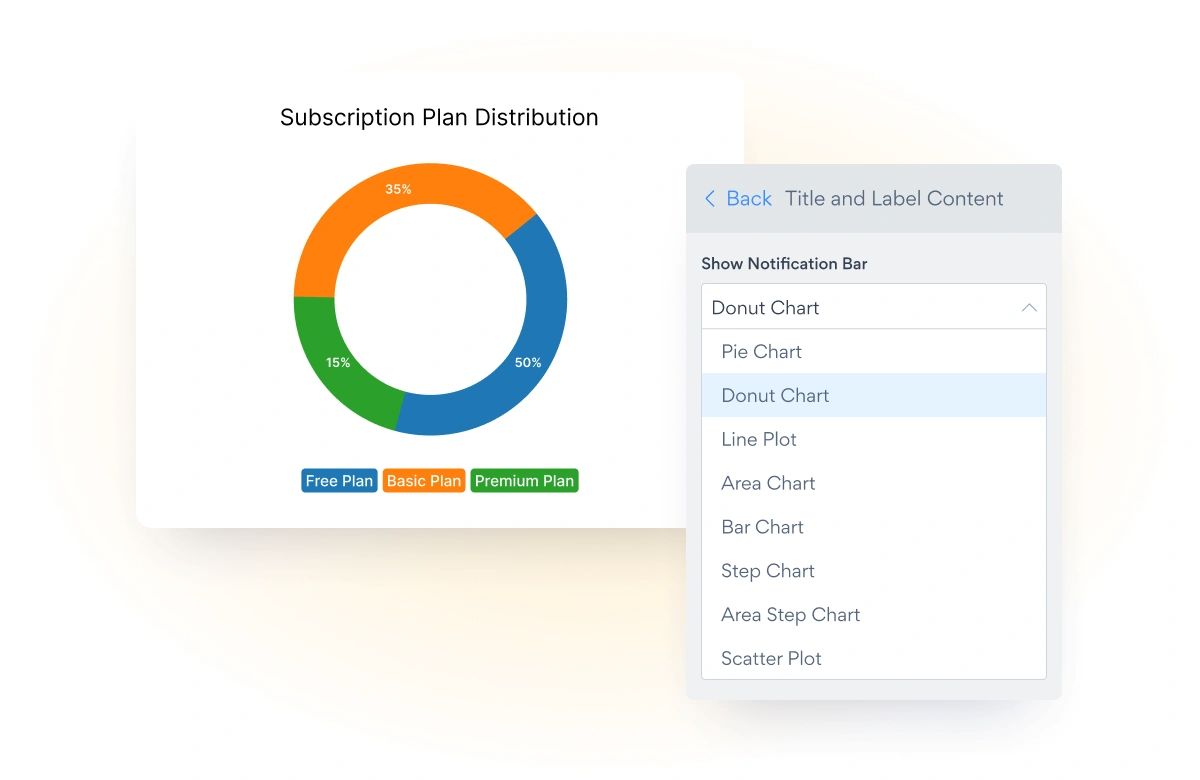Click the Back link
Image resolution: width=1200 pixels, height=780 pixels.
[749, 199]
